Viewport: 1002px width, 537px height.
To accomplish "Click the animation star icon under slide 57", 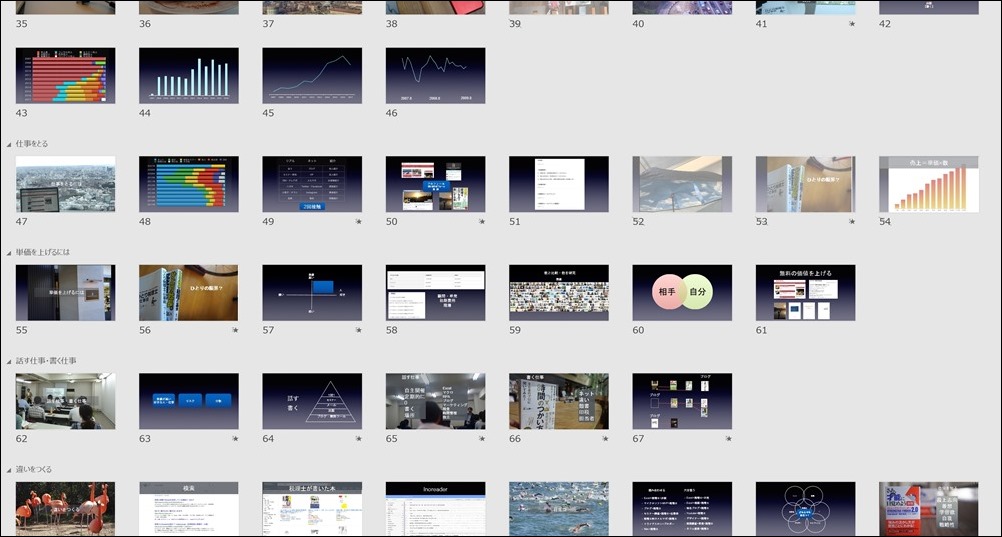I will coord(358,331).
